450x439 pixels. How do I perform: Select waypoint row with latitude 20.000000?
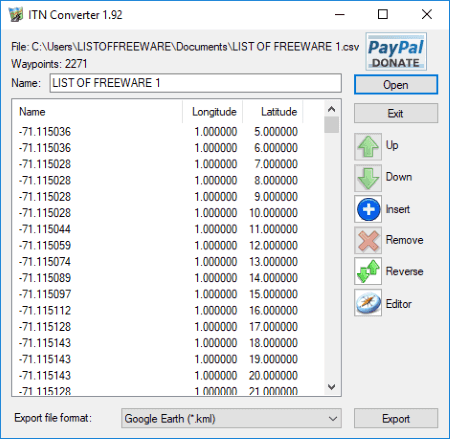point(158,376)
